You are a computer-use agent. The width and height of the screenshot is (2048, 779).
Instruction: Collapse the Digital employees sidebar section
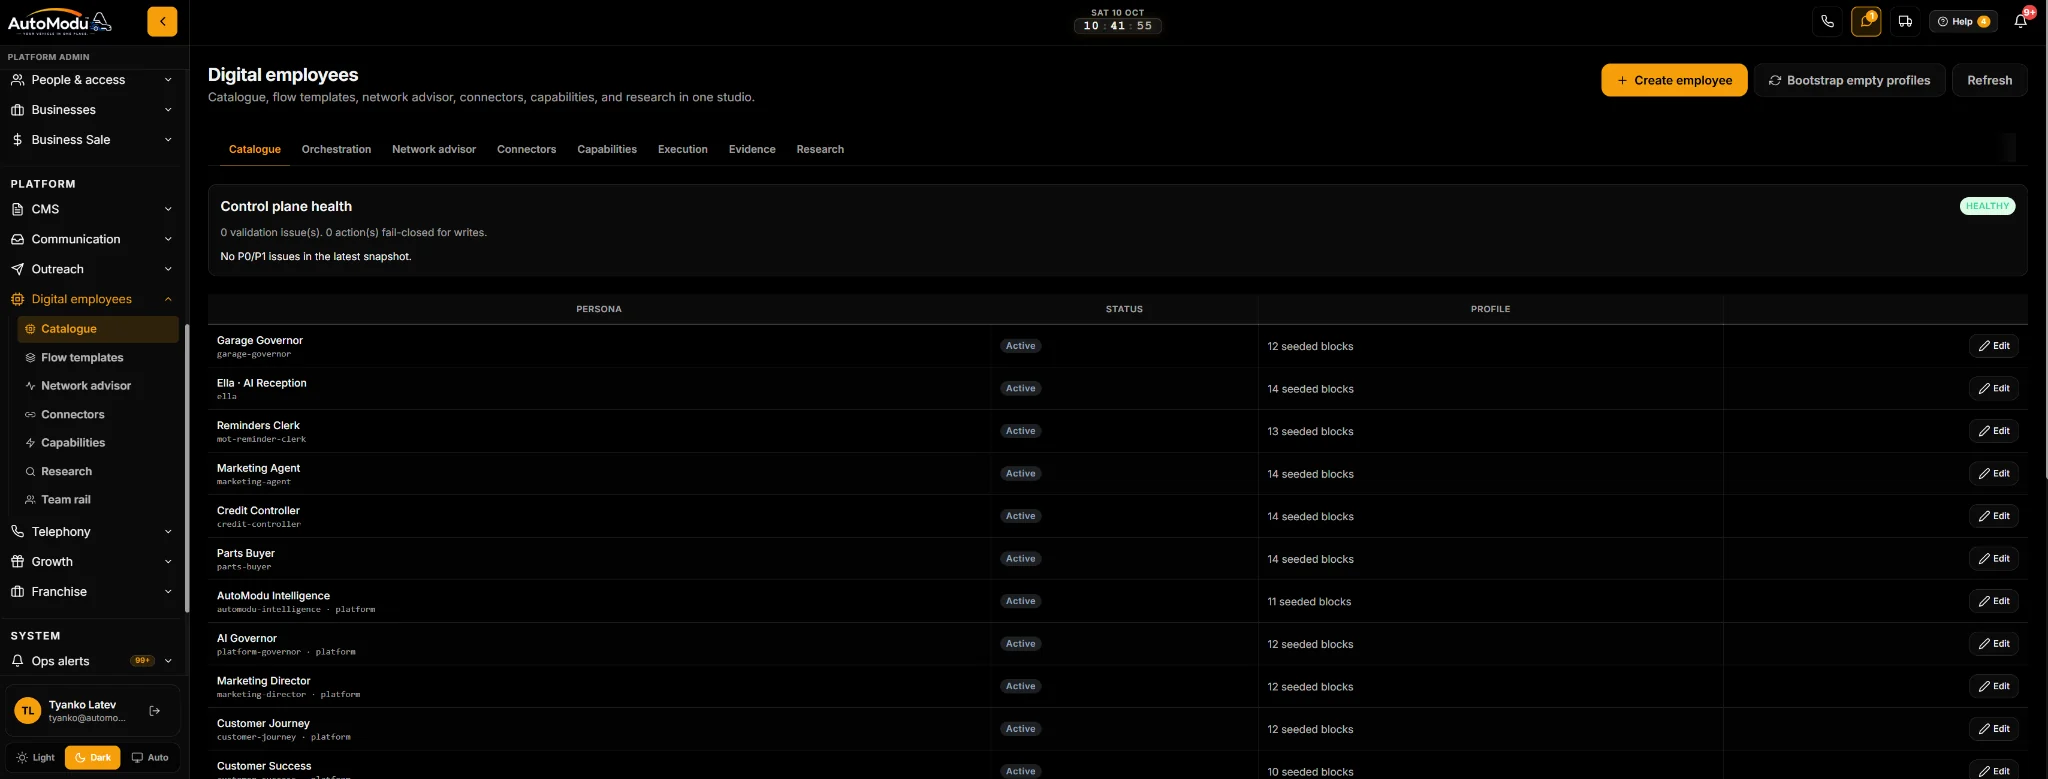92,299
